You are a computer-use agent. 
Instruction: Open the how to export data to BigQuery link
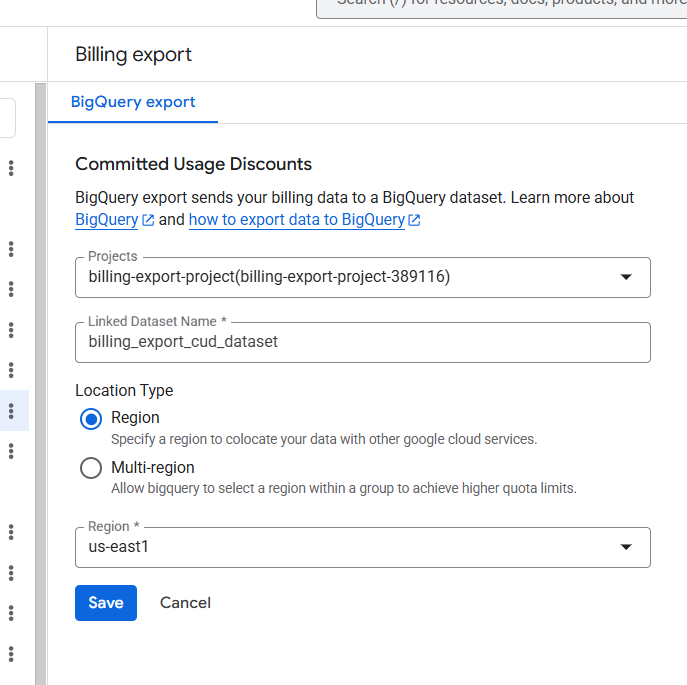pos(297,220)
